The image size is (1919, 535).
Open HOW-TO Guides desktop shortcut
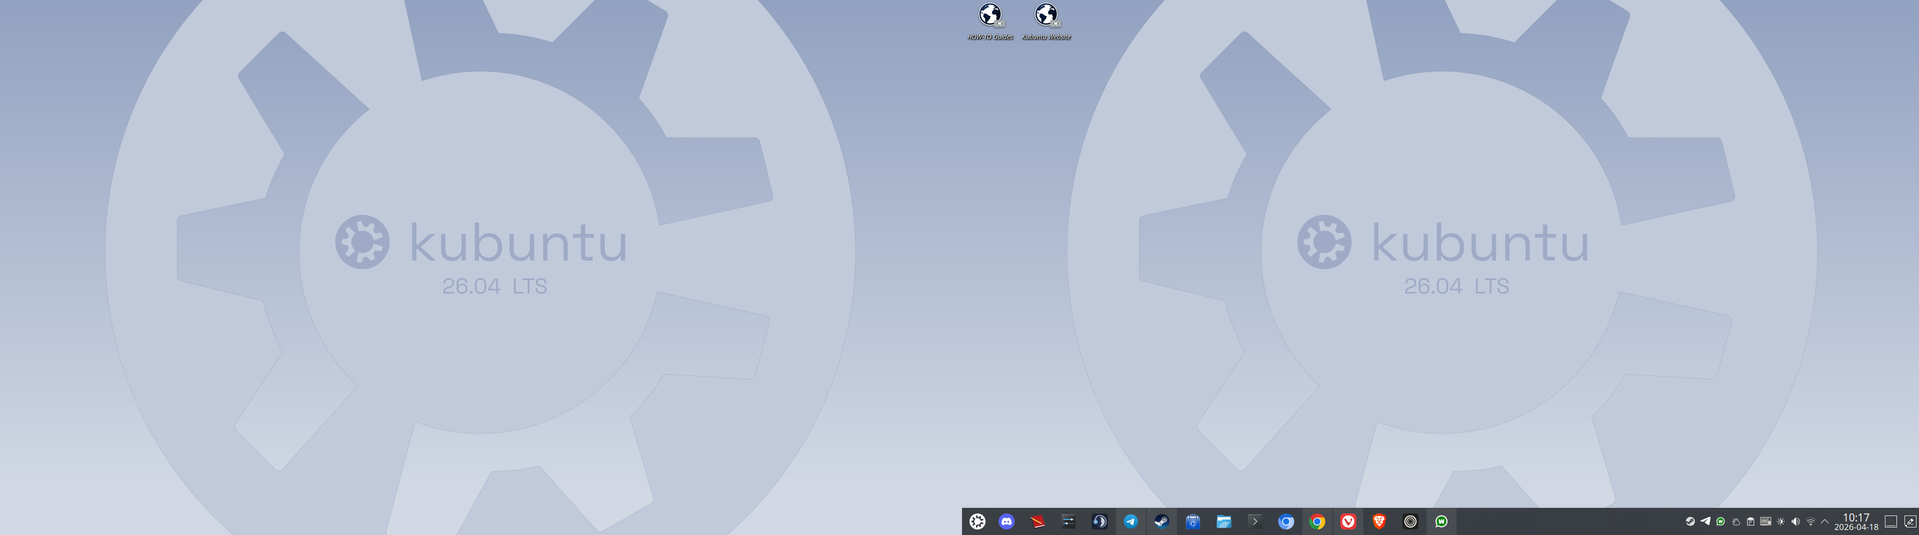(990, 22)
